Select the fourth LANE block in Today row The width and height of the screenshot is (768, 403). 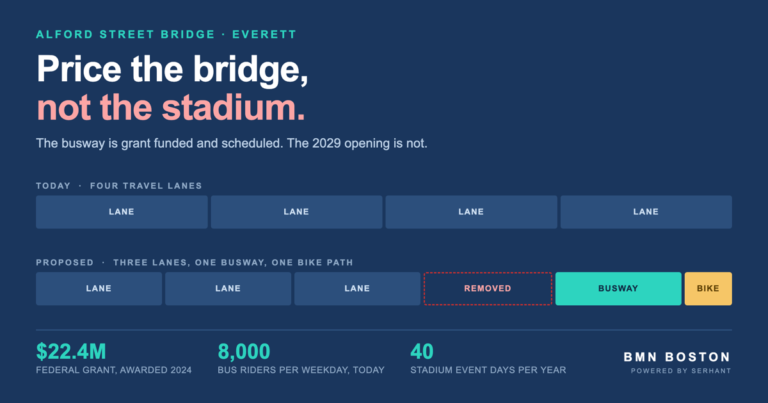646,212
